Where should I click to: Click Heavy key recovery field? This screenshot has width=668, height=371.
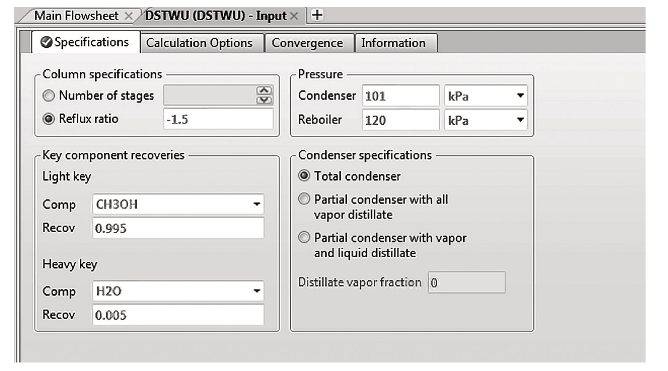(x=178, y=315)
